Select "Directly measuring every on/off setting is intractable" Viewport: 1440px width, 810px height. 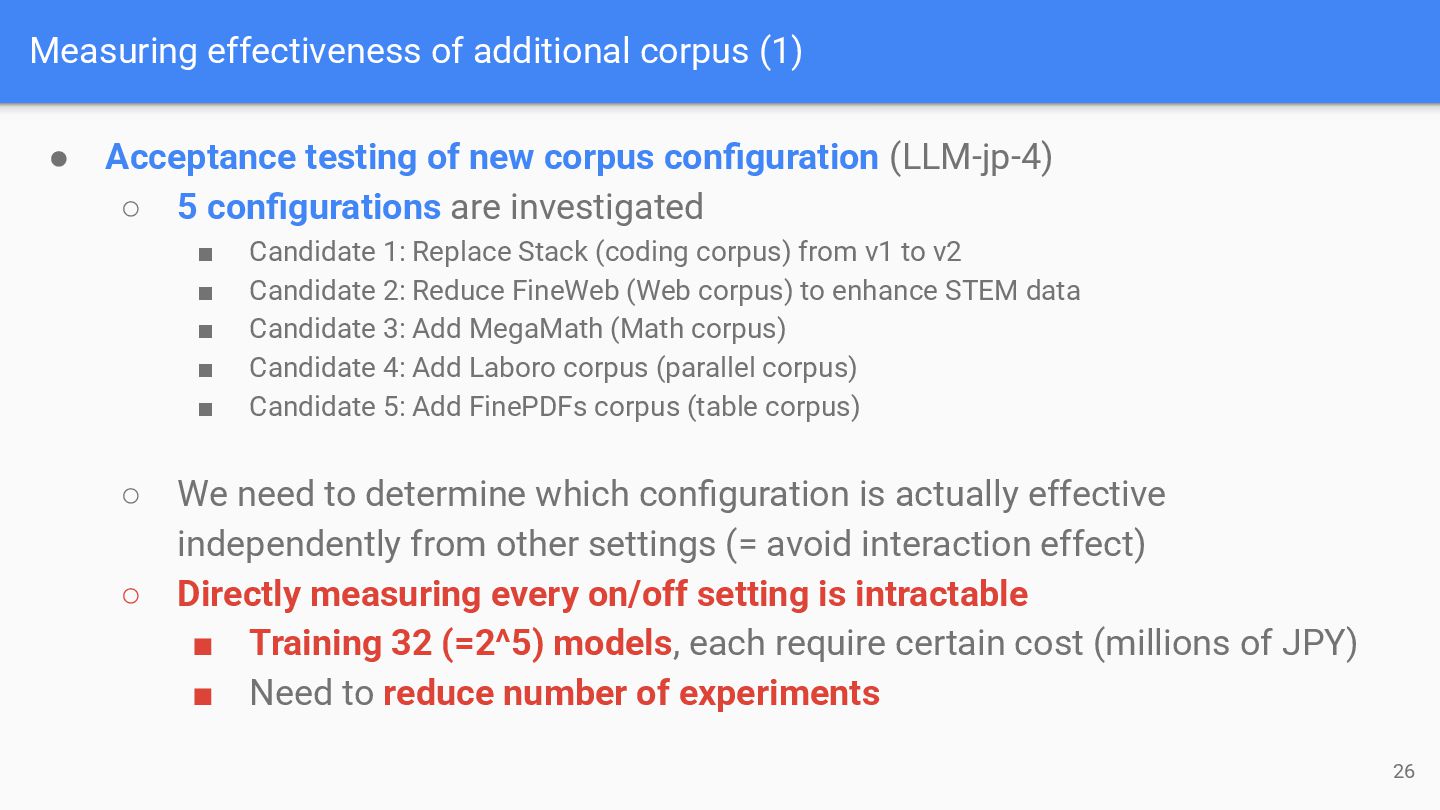click(x=602, y=594)
